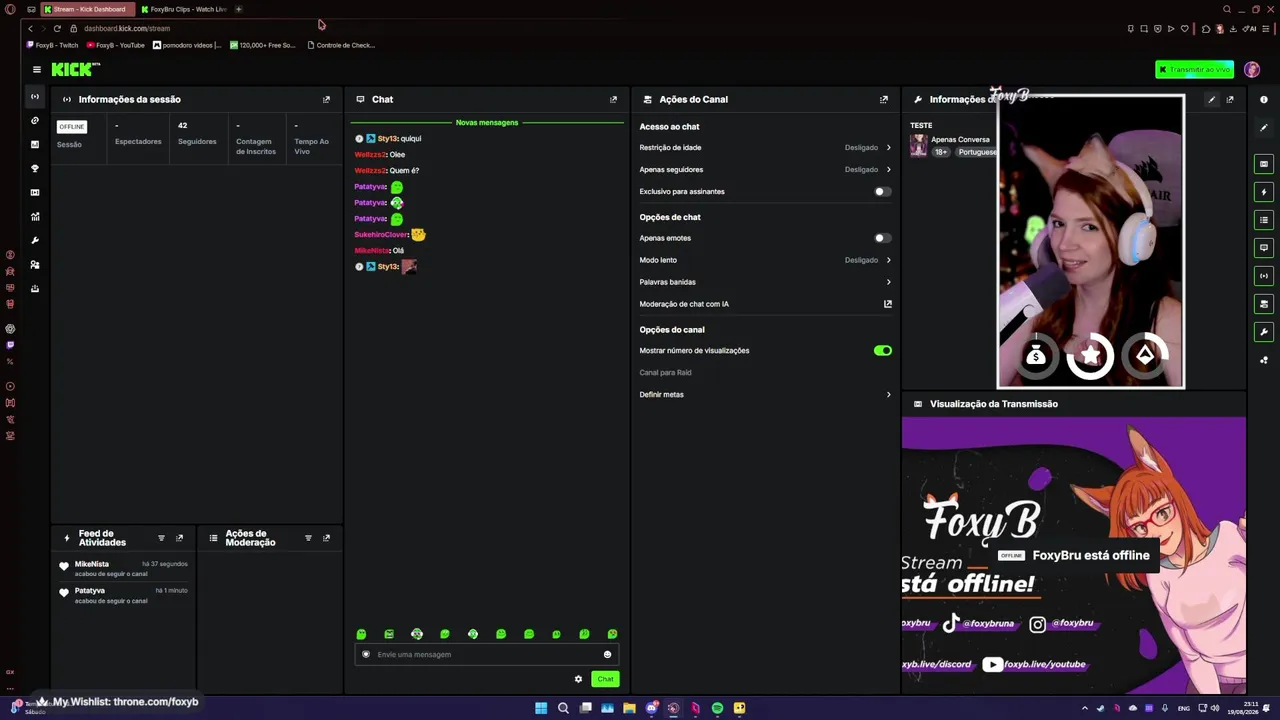The image size is (1280, 720).
Task: Click Wellzzs2 username in "Quem é?" message
Action: pyautogui.click(x=370, y=171)
